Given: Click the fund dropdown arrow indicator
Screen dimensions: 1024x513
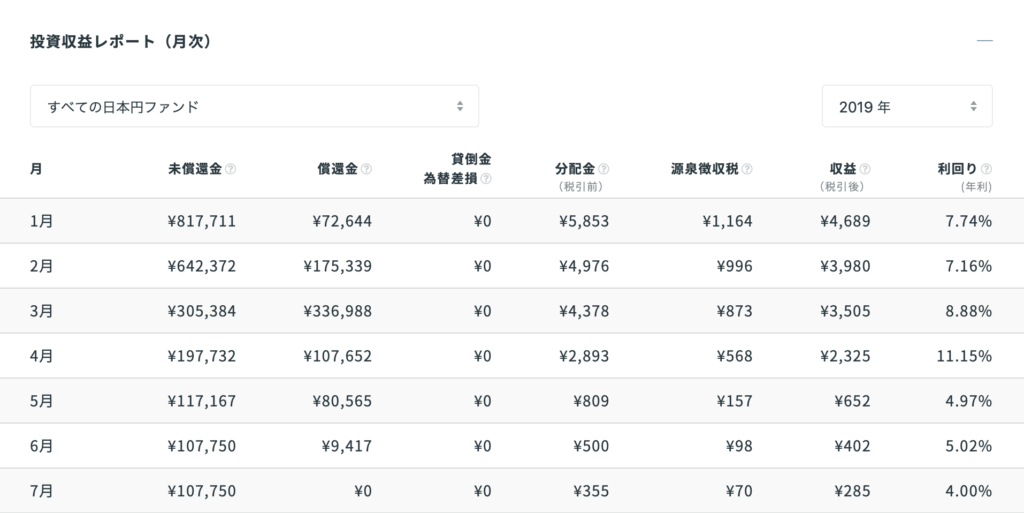Looking at the screenshot, I should (460, 106).
